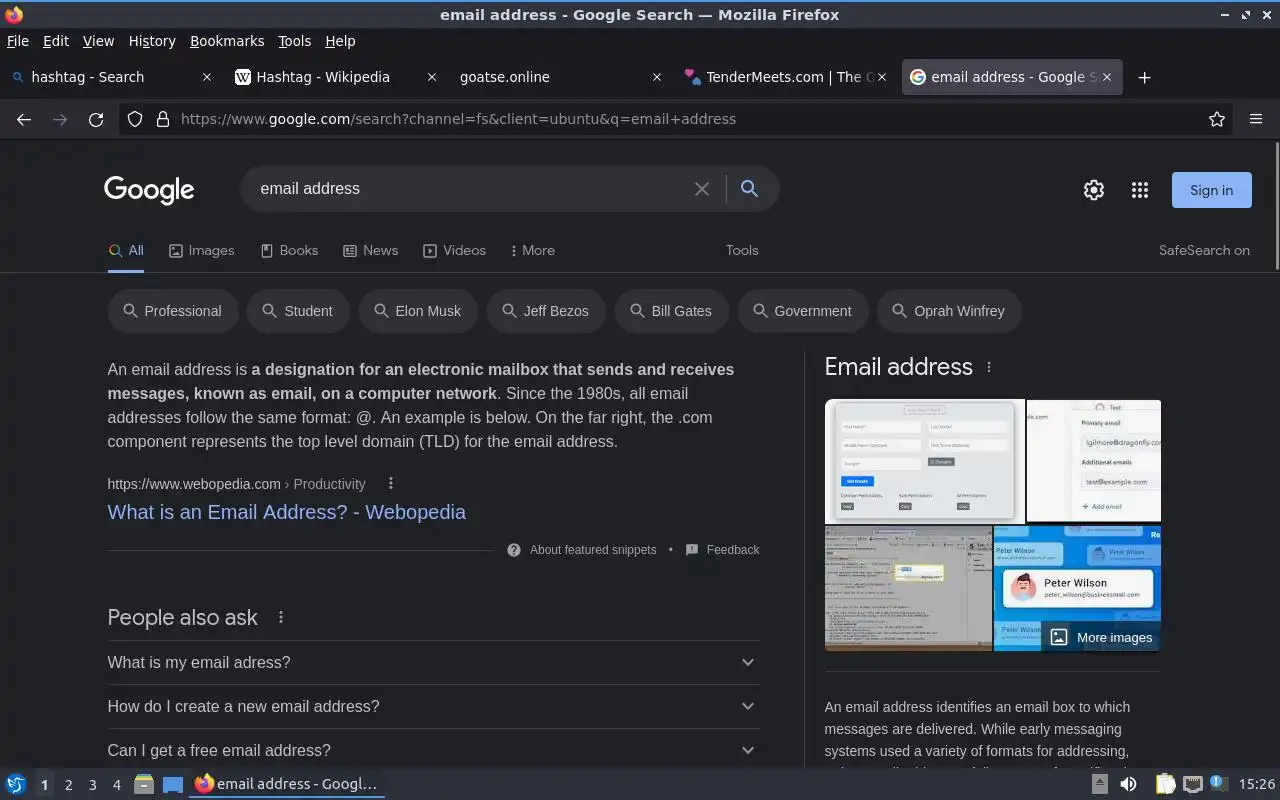This screenshot has height=800, width=1280.
Task: Open clipboard manager tray icon
Action: pyautogui.click(x=1165, y=784)
